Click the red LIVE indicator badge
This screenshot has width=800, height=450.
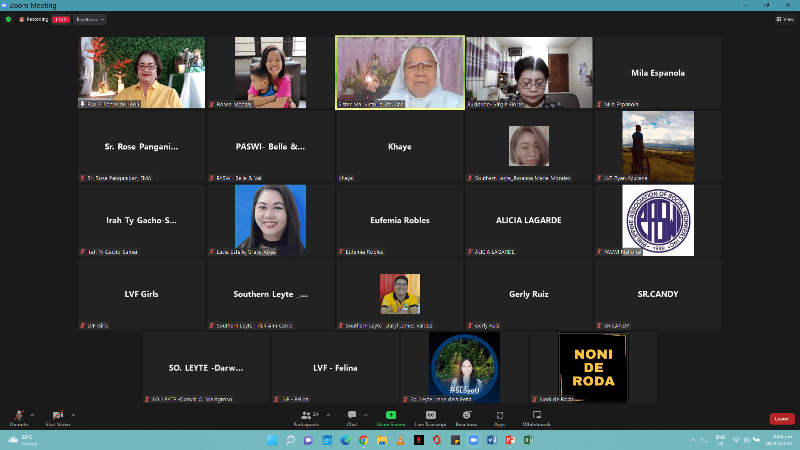point(62,19)
